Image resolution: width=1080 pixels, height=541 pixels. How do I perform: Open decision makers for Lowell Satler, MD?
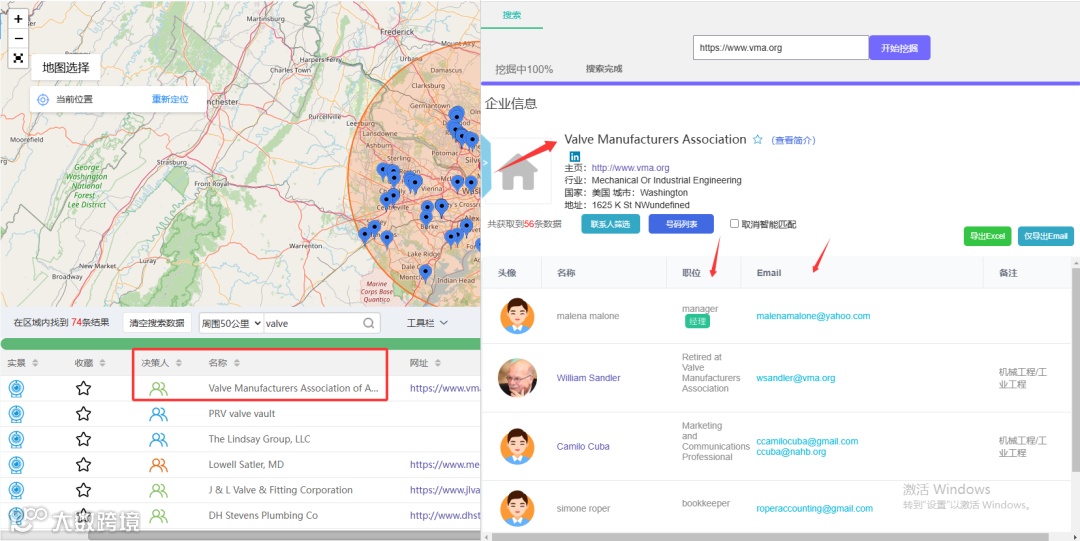[158, 465]
